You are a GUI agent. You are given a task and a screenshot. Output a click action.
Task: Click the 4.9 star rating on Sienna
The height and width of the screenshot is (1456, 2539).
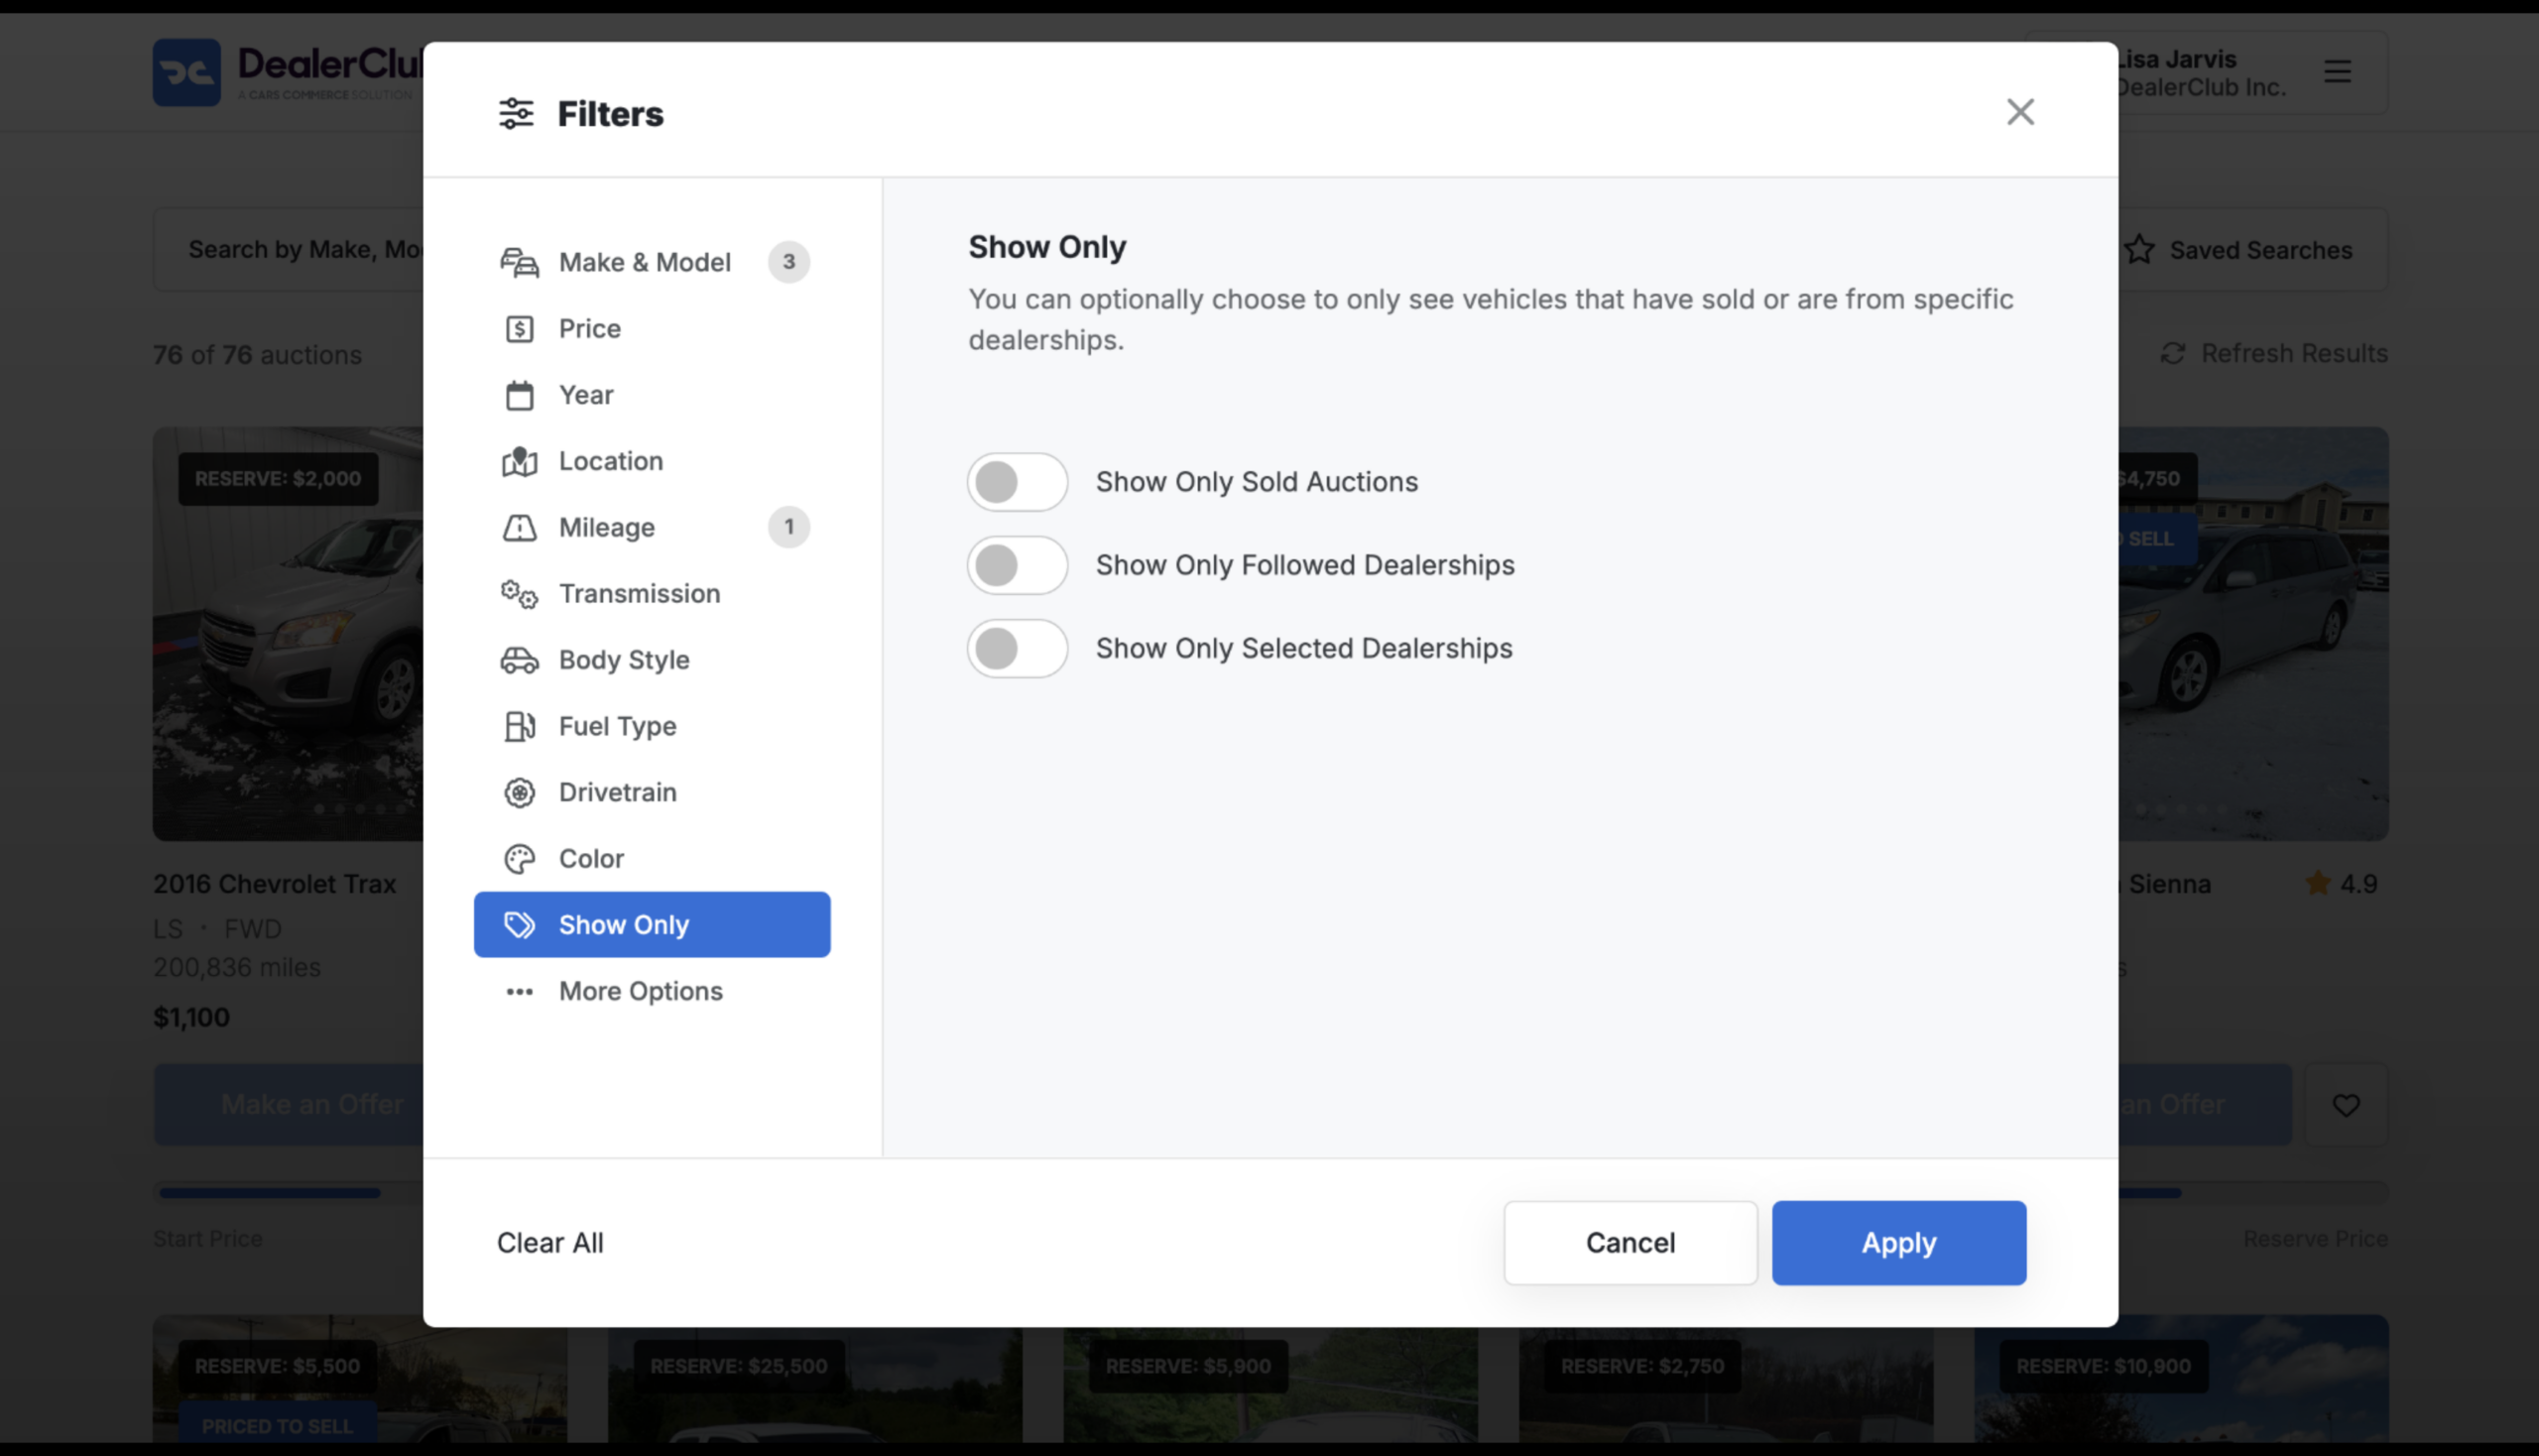coord(2341,884)
